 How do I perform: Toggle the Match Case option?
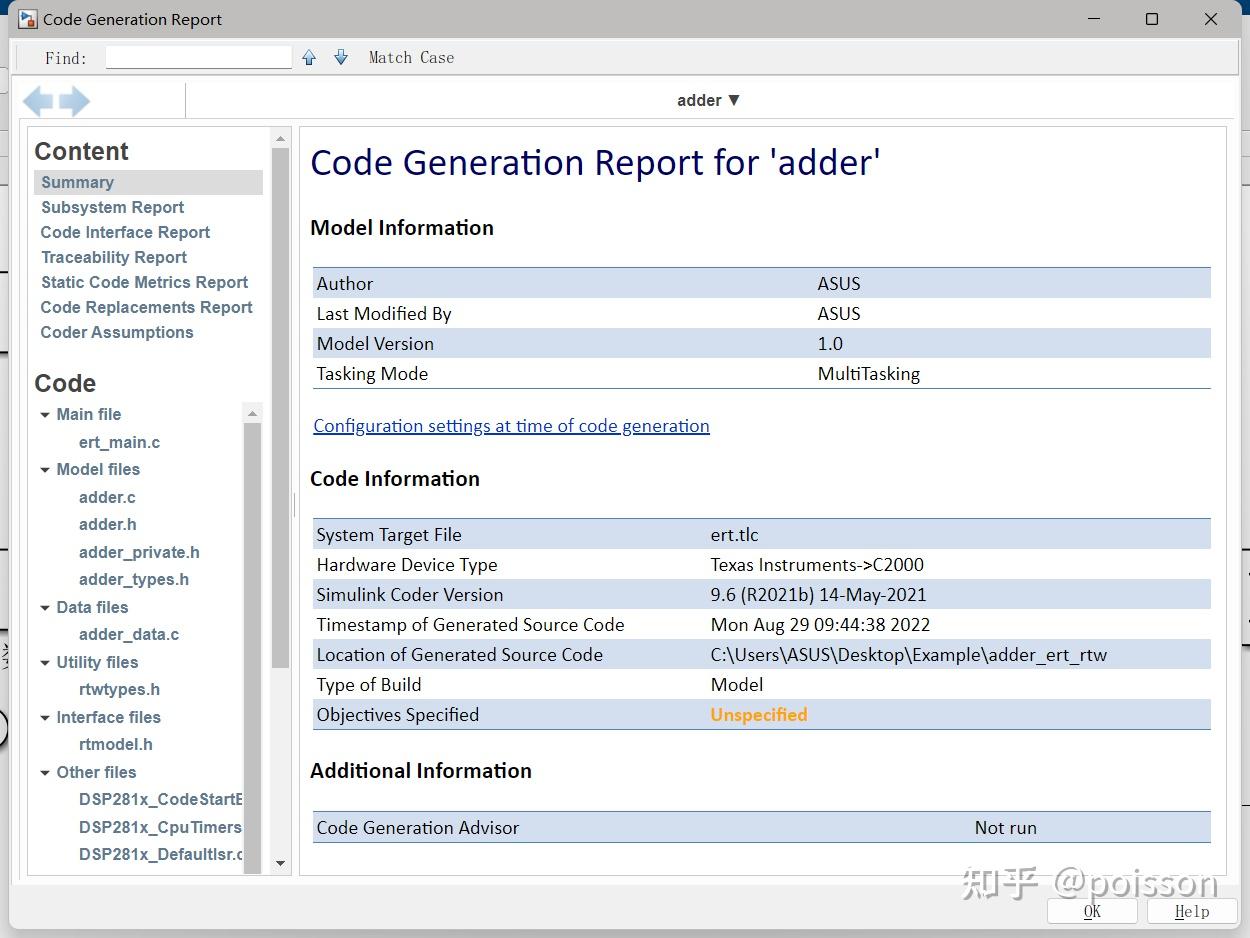point(411,58)
